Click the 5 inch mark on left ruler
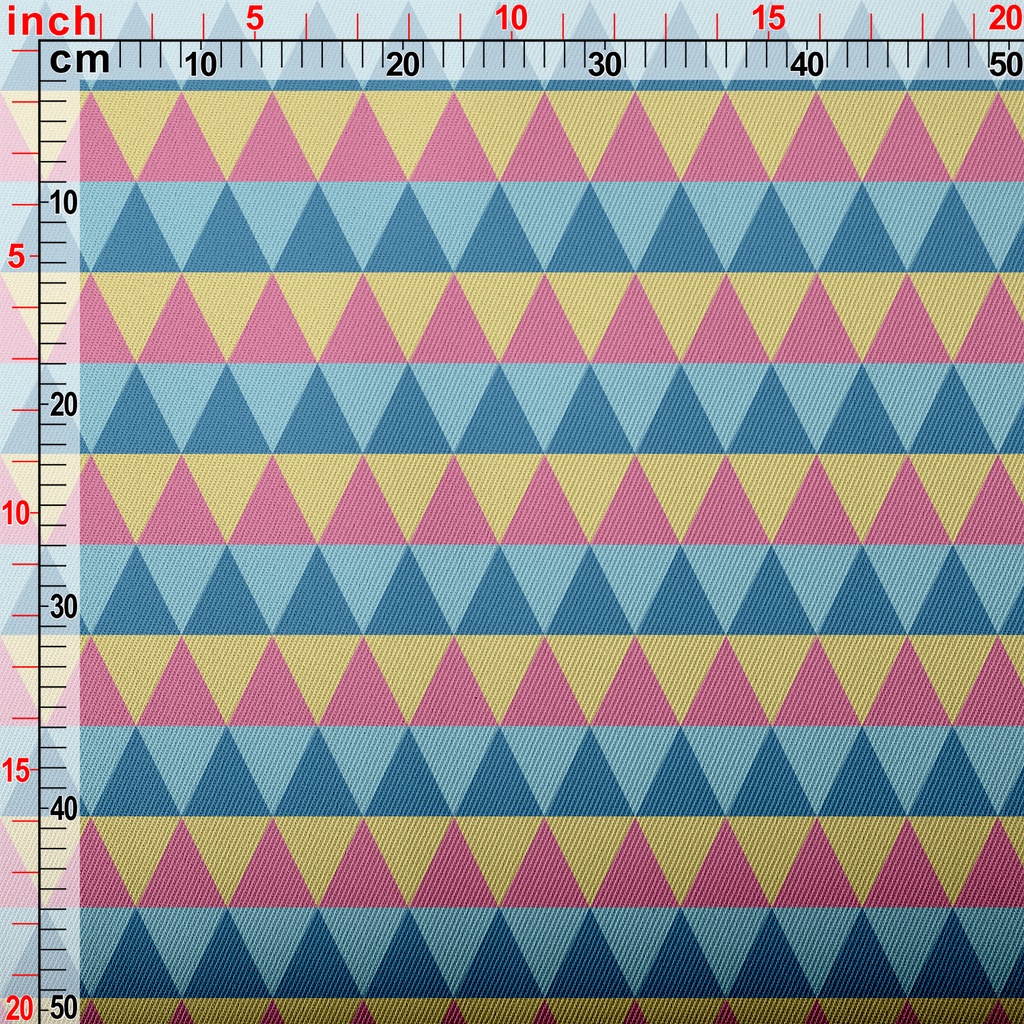The height and width of the screenshot is (1024, 1024). point(17,257)
